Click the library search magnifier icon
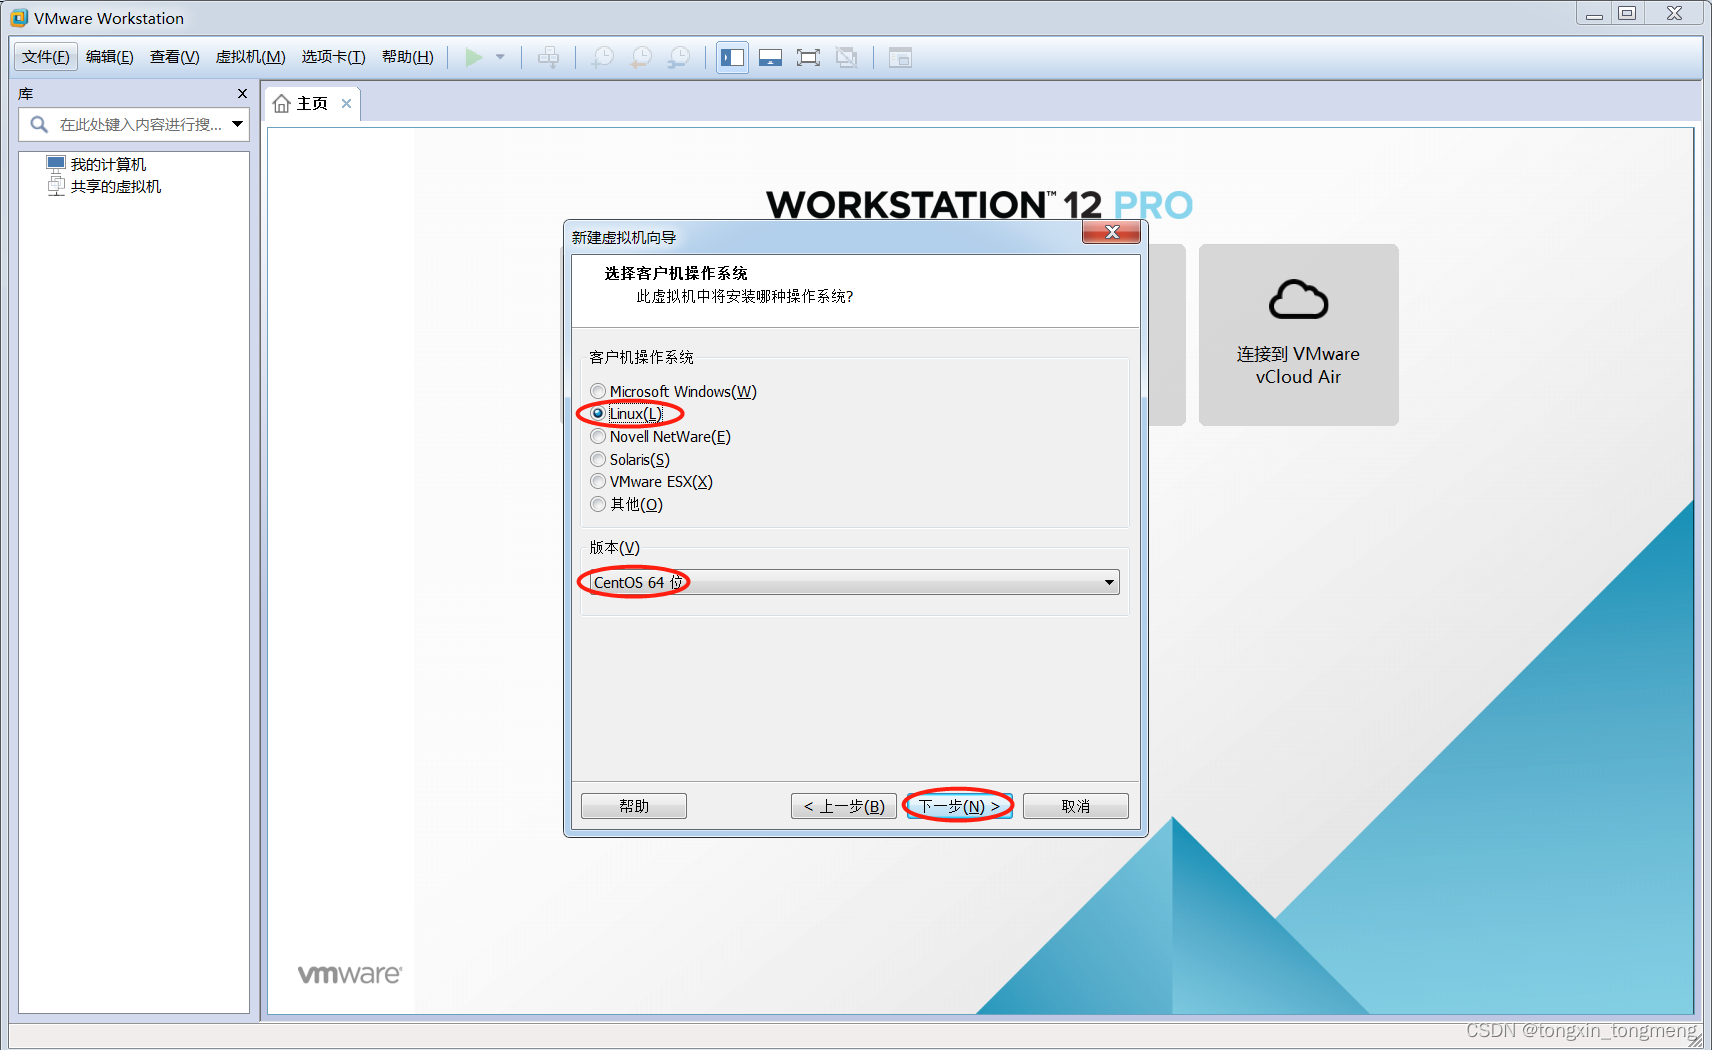 (x=39, y=124)
